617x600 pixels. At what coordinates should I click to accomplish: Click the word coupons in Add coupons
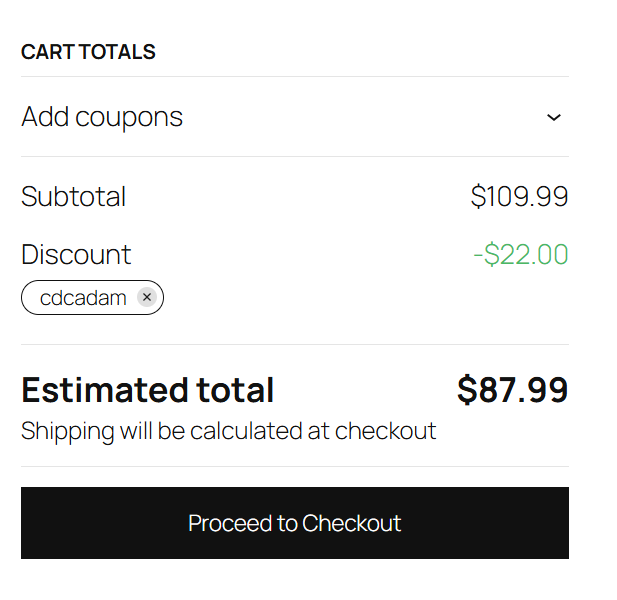[130, 117]
